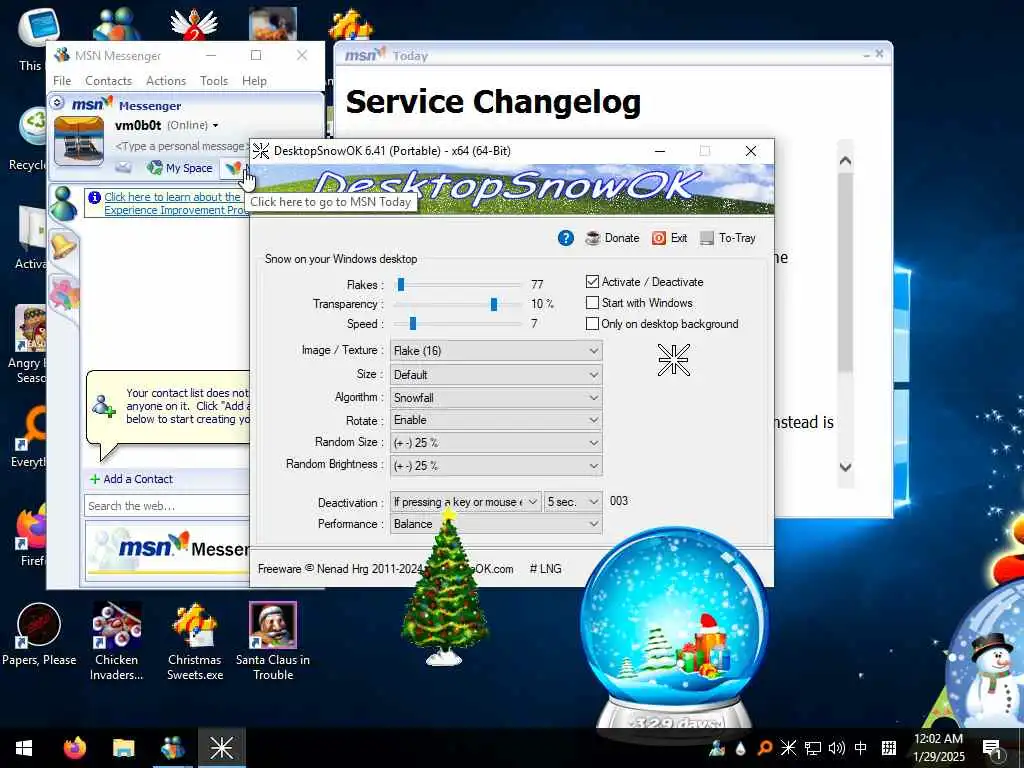1024x768 pixels.
Task: Open the DesktopSnowOK help question-mark icon
Action: pos(566,238)
